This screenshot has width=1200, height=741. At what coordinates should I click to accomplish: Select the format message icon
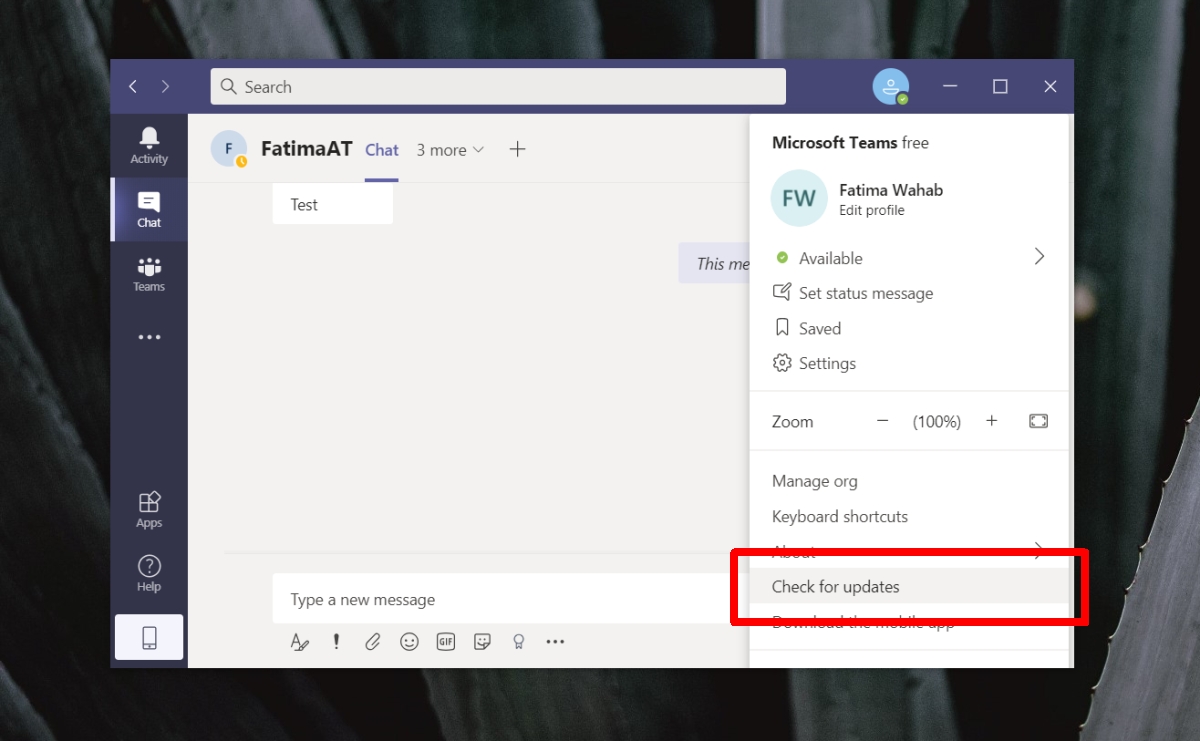click(299, 642)
